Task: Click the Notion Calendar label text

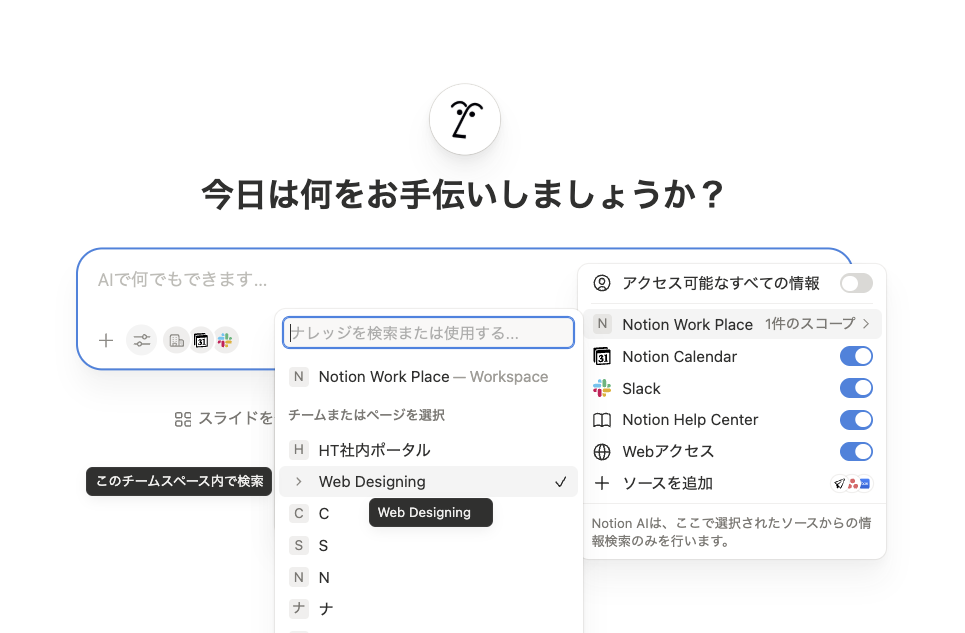Action: point(679,356)
